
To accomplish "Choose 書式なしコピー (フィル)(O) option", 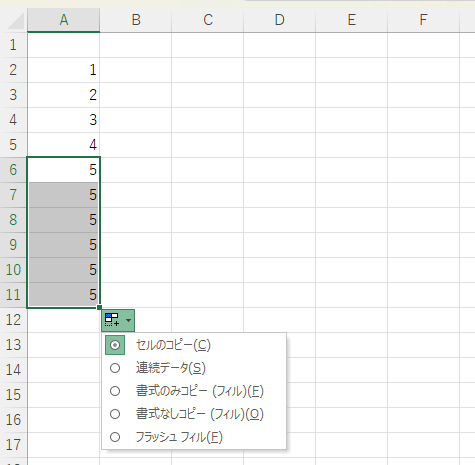I will click(x=194, y=414).
